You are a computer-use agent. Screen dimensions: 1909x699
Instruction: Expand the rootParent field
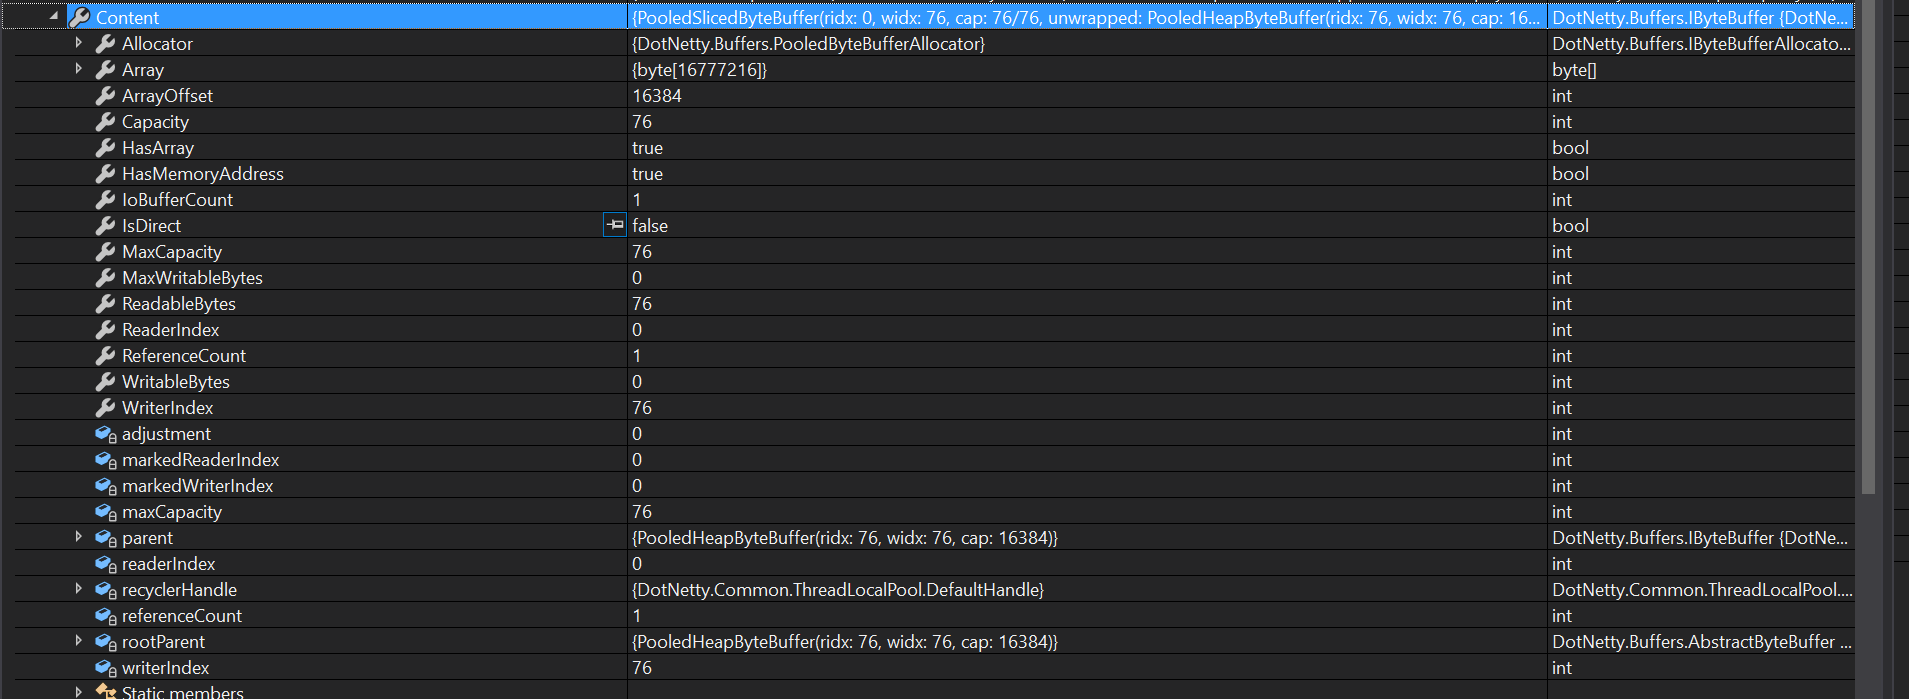[79, 641]
